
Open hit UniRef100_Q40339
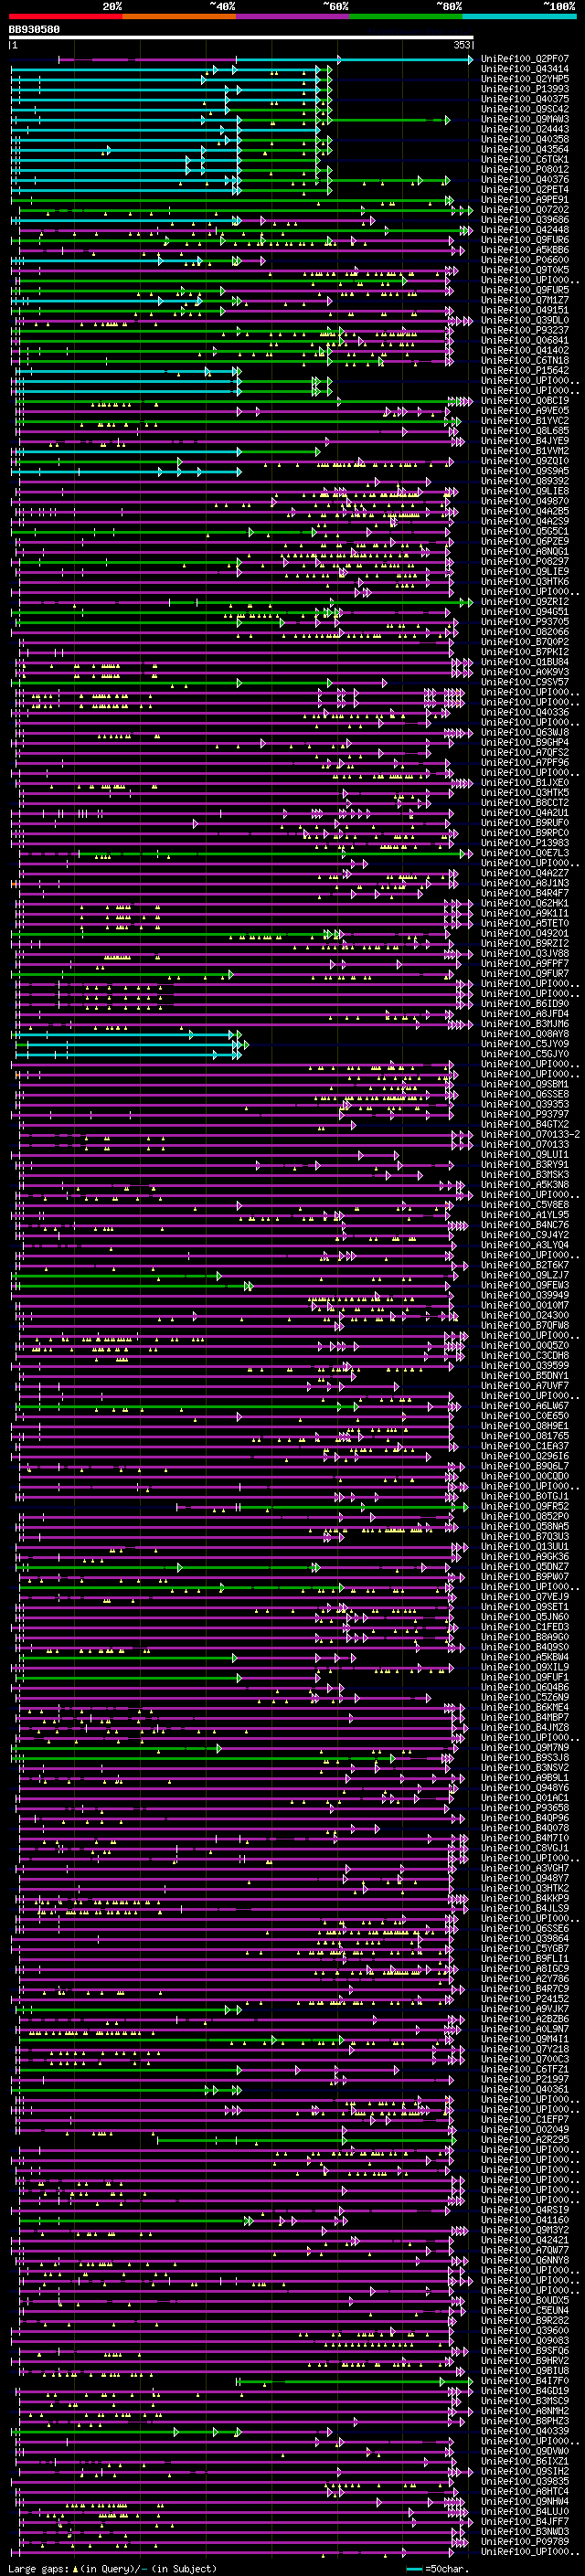coord(524,2431)
